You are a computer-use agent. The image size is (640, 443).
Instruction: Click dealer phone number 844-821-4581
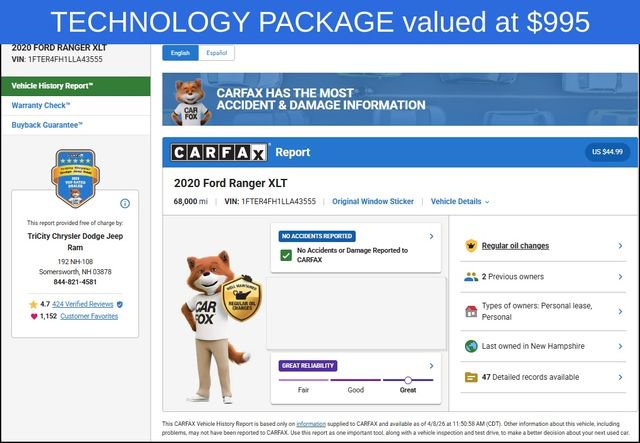(75, 282)
